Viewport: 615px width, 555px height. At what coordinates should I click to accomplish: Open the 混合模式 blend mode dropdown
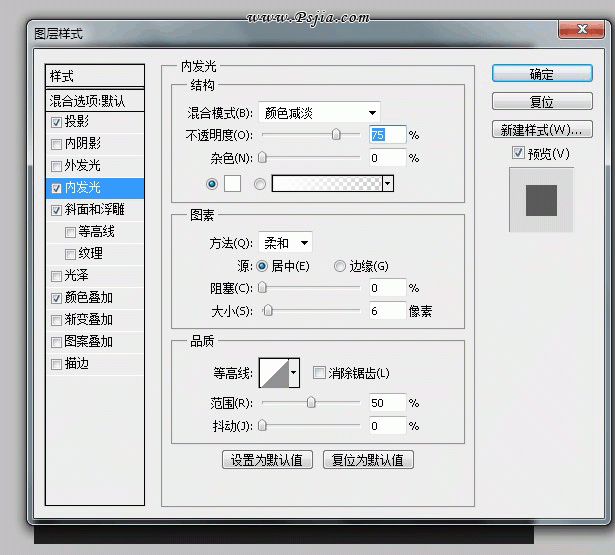[319, 112]
